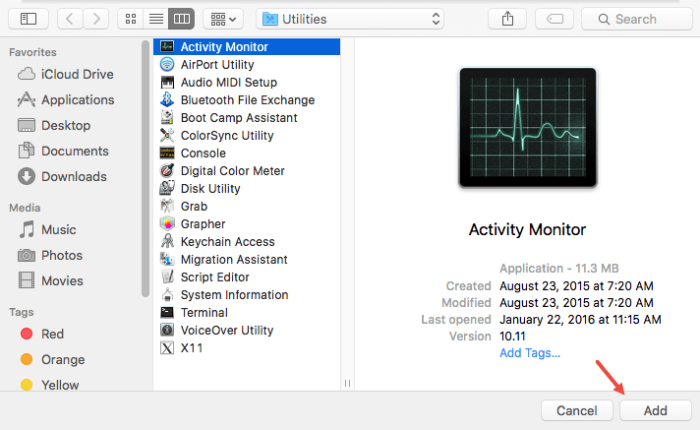Viewport: 700px width, 430px height.
Task: Select the "Terminal" name
Action: pos(204,313)
